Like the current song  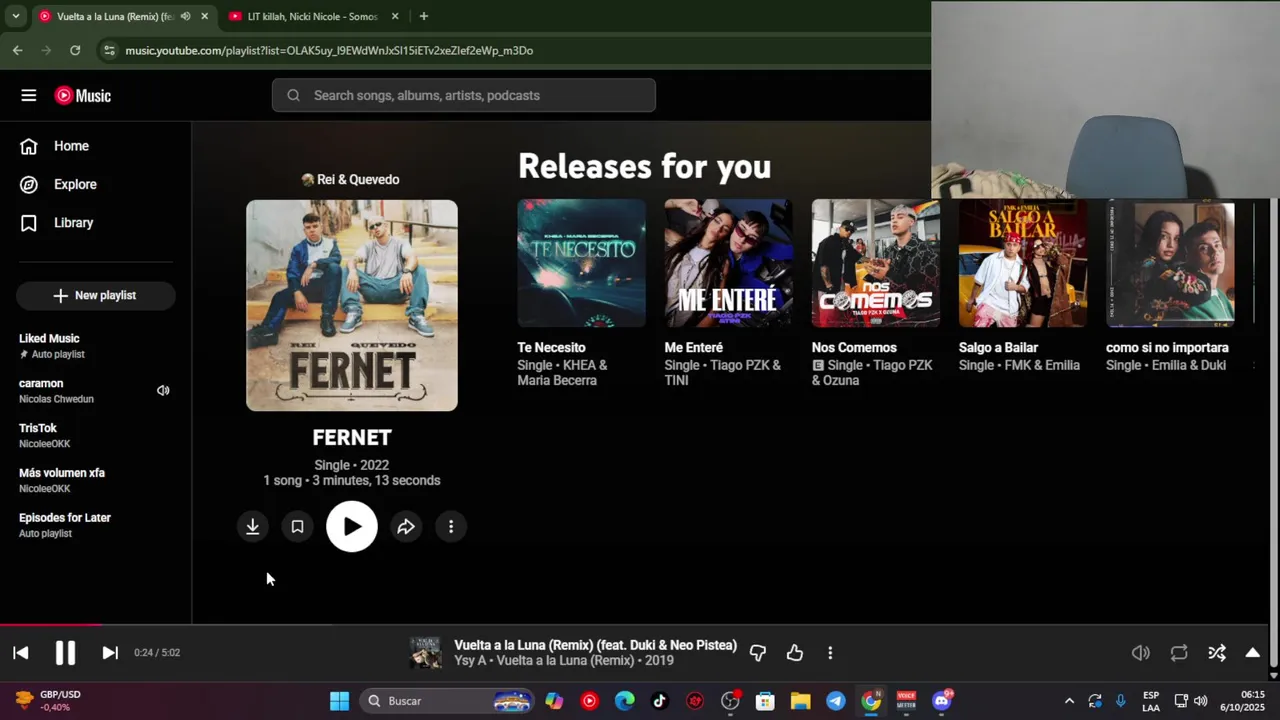(x=795, y=653)
